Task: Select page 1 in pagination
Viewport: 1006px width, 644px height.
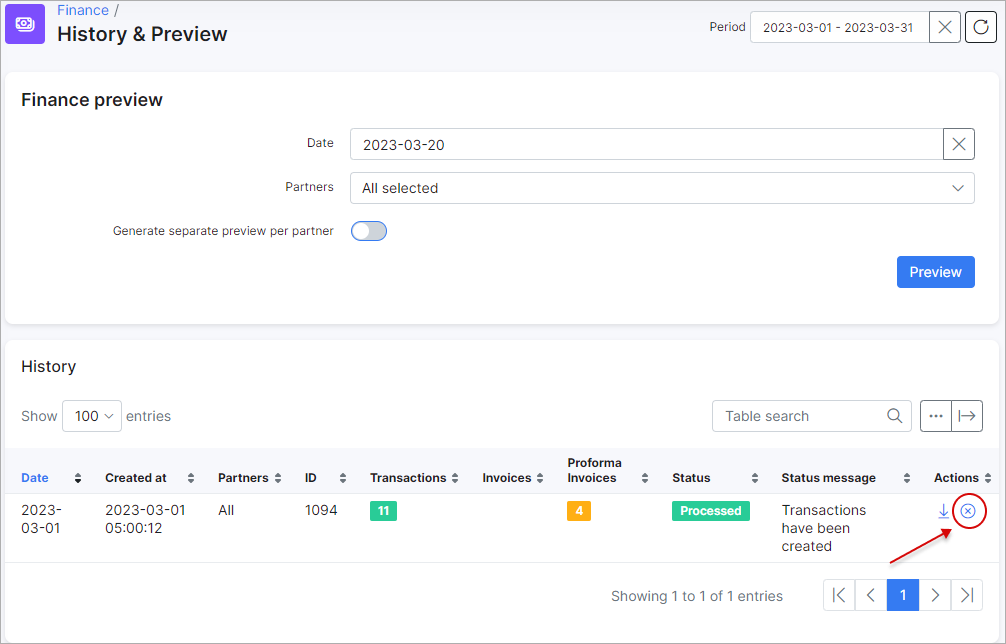Action: [x=902, y=595]
